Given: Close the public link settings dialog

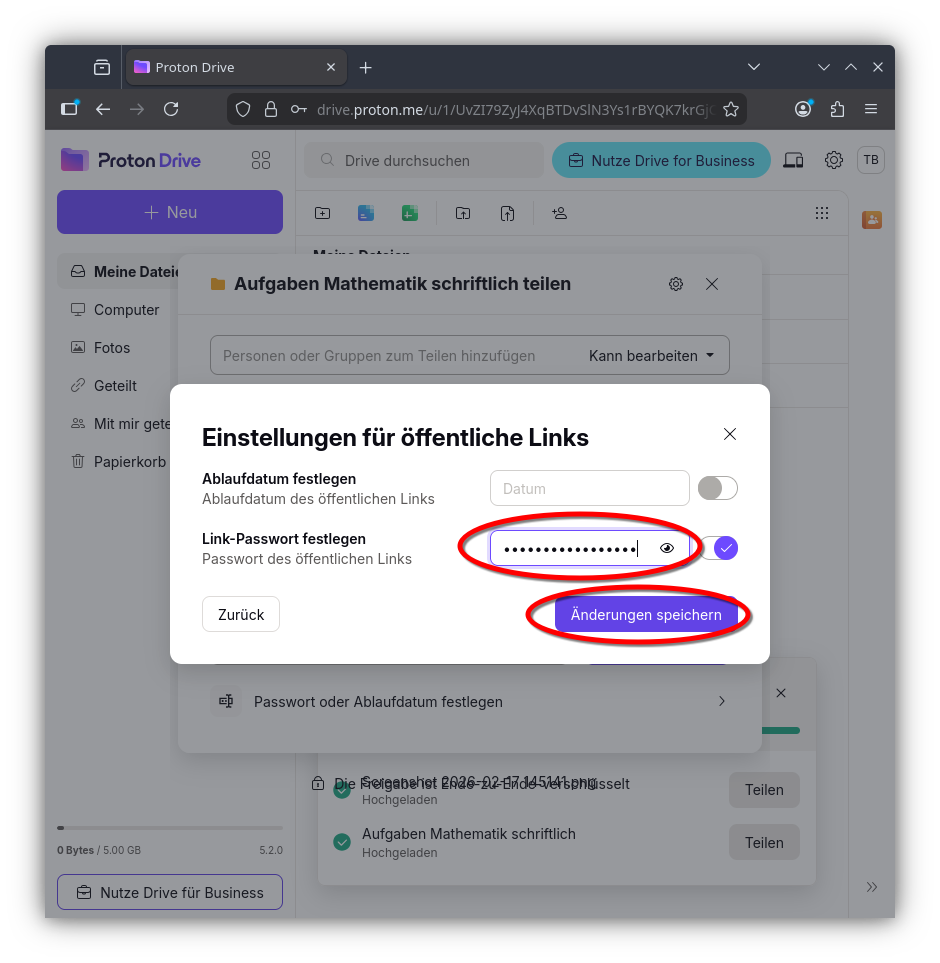Looking at the screenshot, I should 730,434.
